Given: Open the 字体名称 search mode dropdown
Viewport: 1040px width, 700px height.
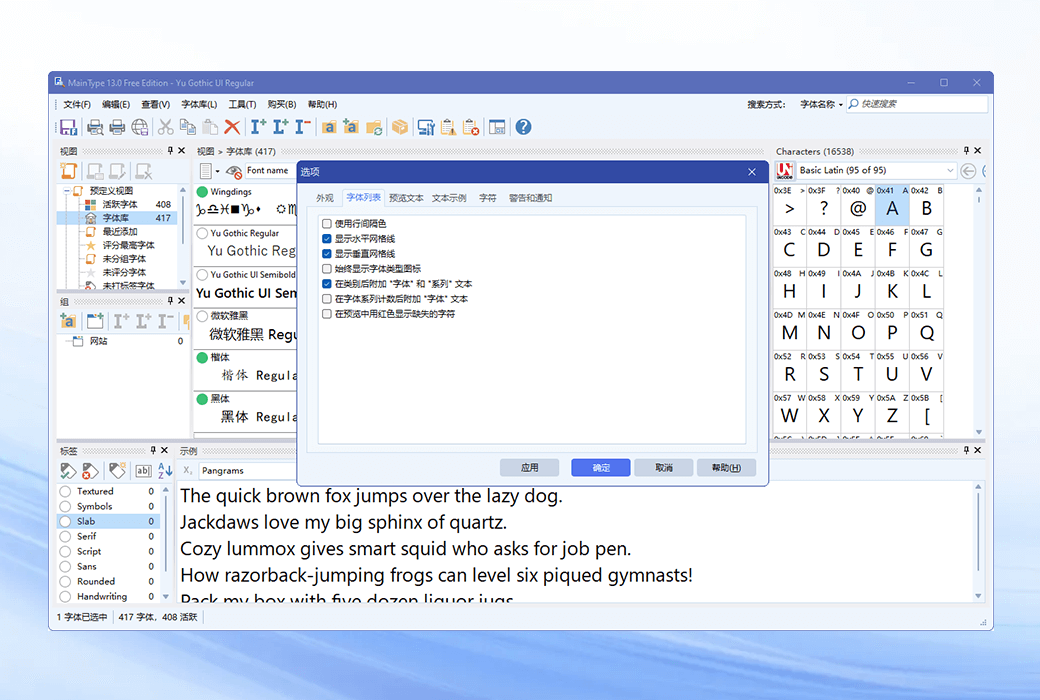Looking at the screenshot, I should pyautogui.click(x=821, y=104).
